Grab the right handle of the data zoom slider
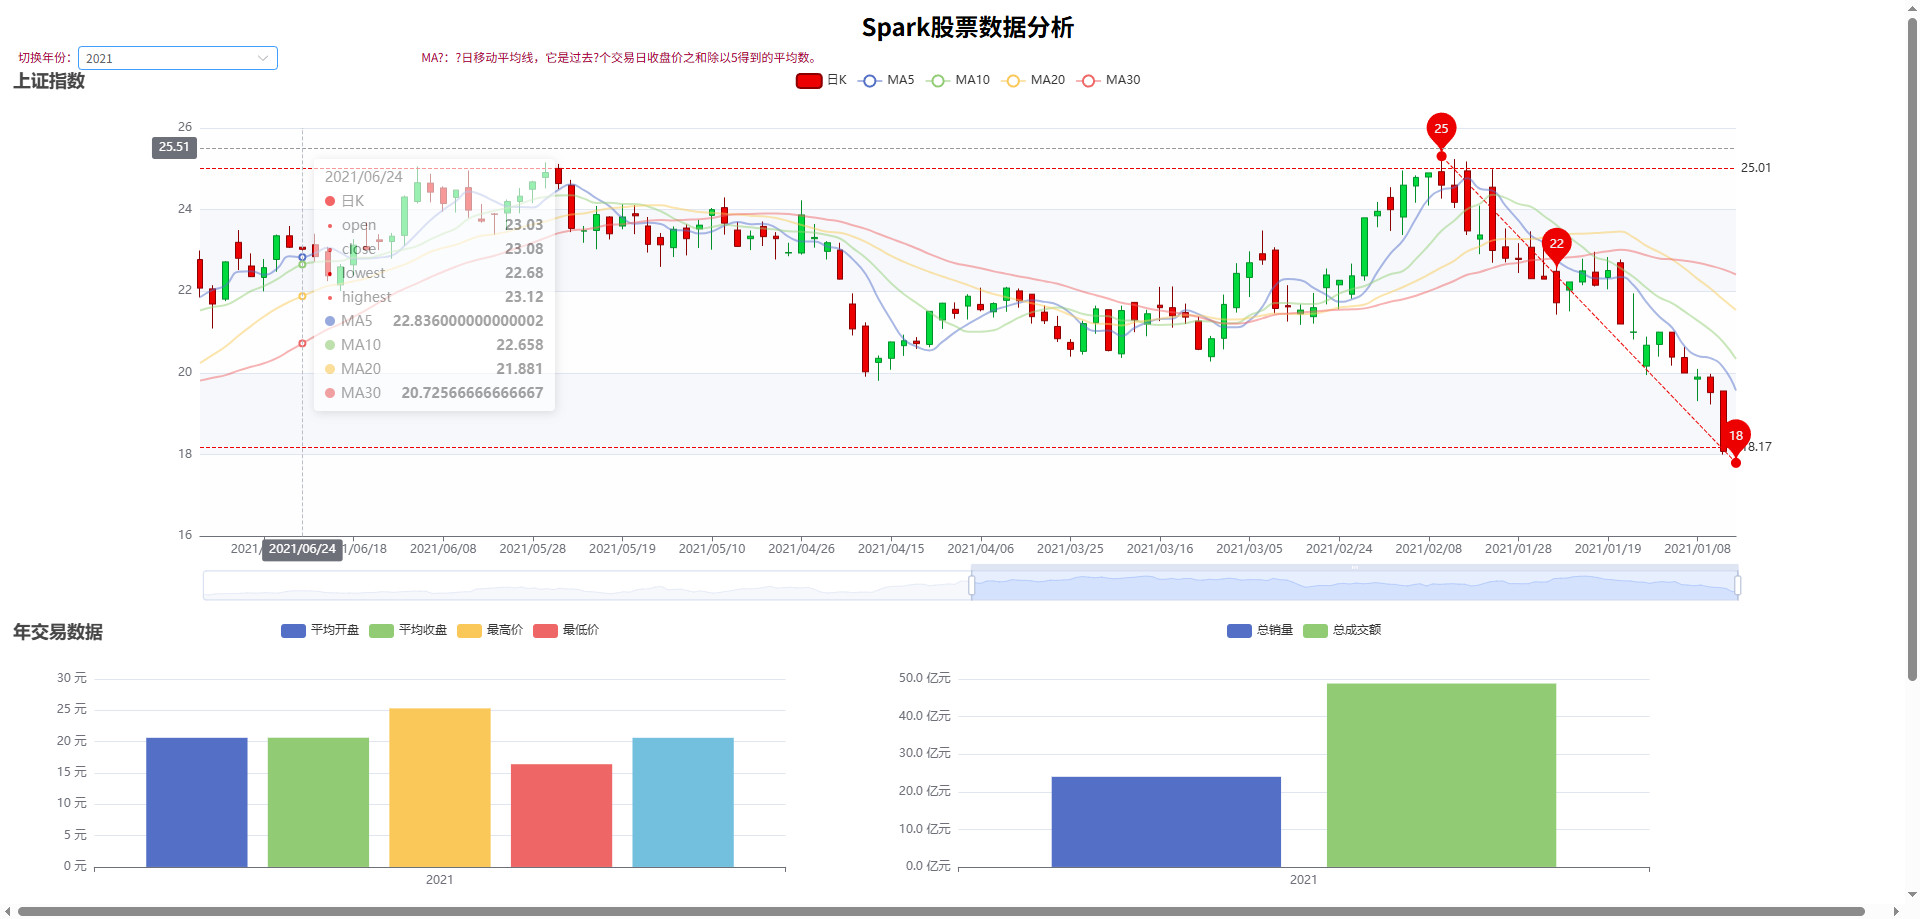The height and width of the screenshot is (919, 1920). click(x=1738, y=585)
